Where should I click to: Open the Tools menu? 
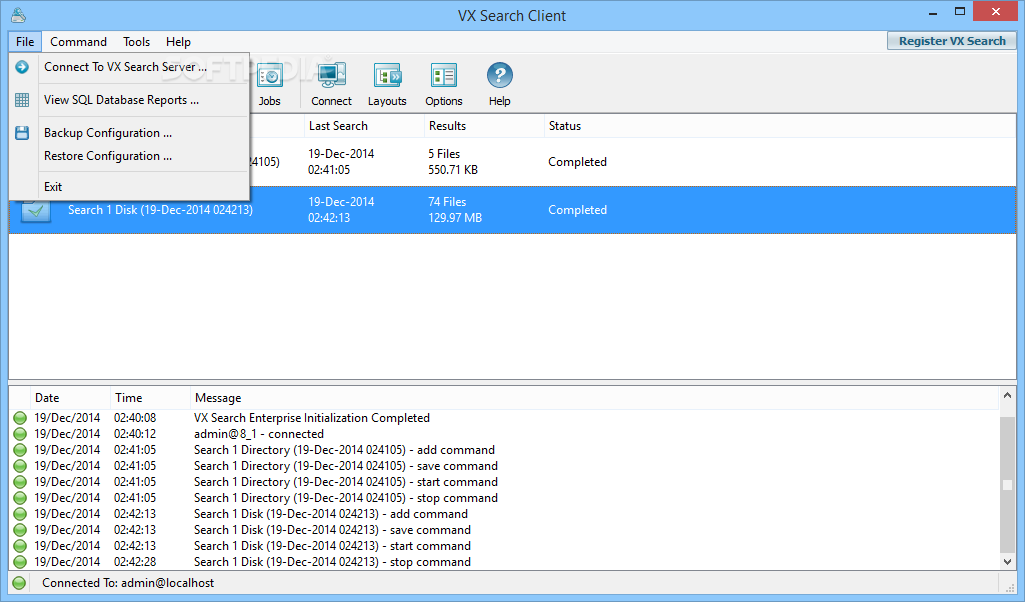pyautogui.click(x=137, y=42)
